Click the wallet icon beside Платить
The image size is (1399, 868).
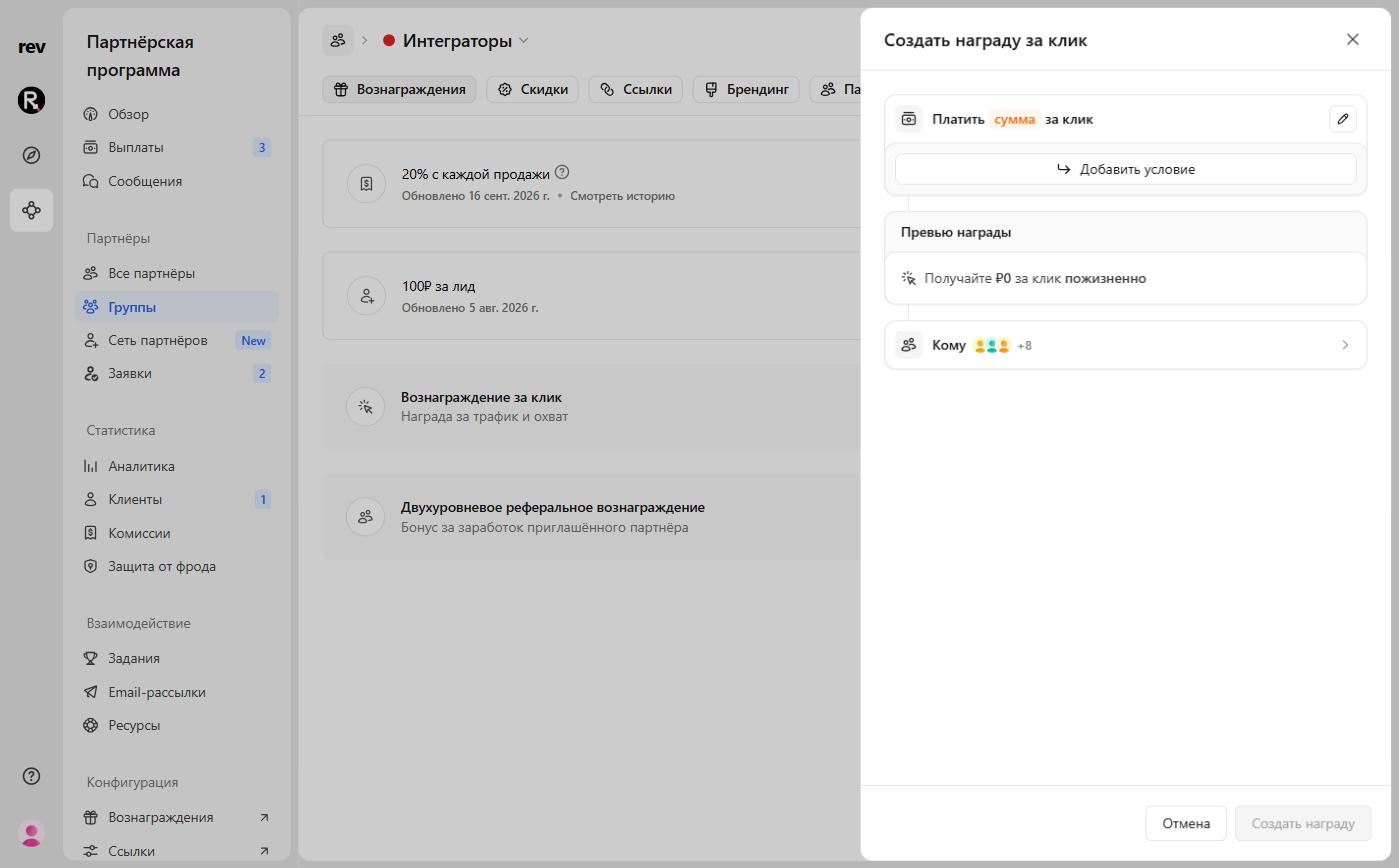pyautogui.click(x=909, y=119)
